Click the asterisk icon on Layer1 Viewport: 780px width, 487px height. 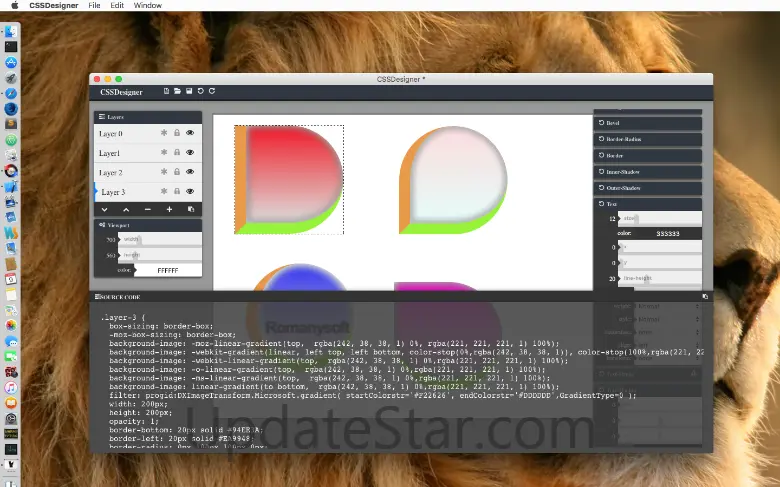coord(164,152)
